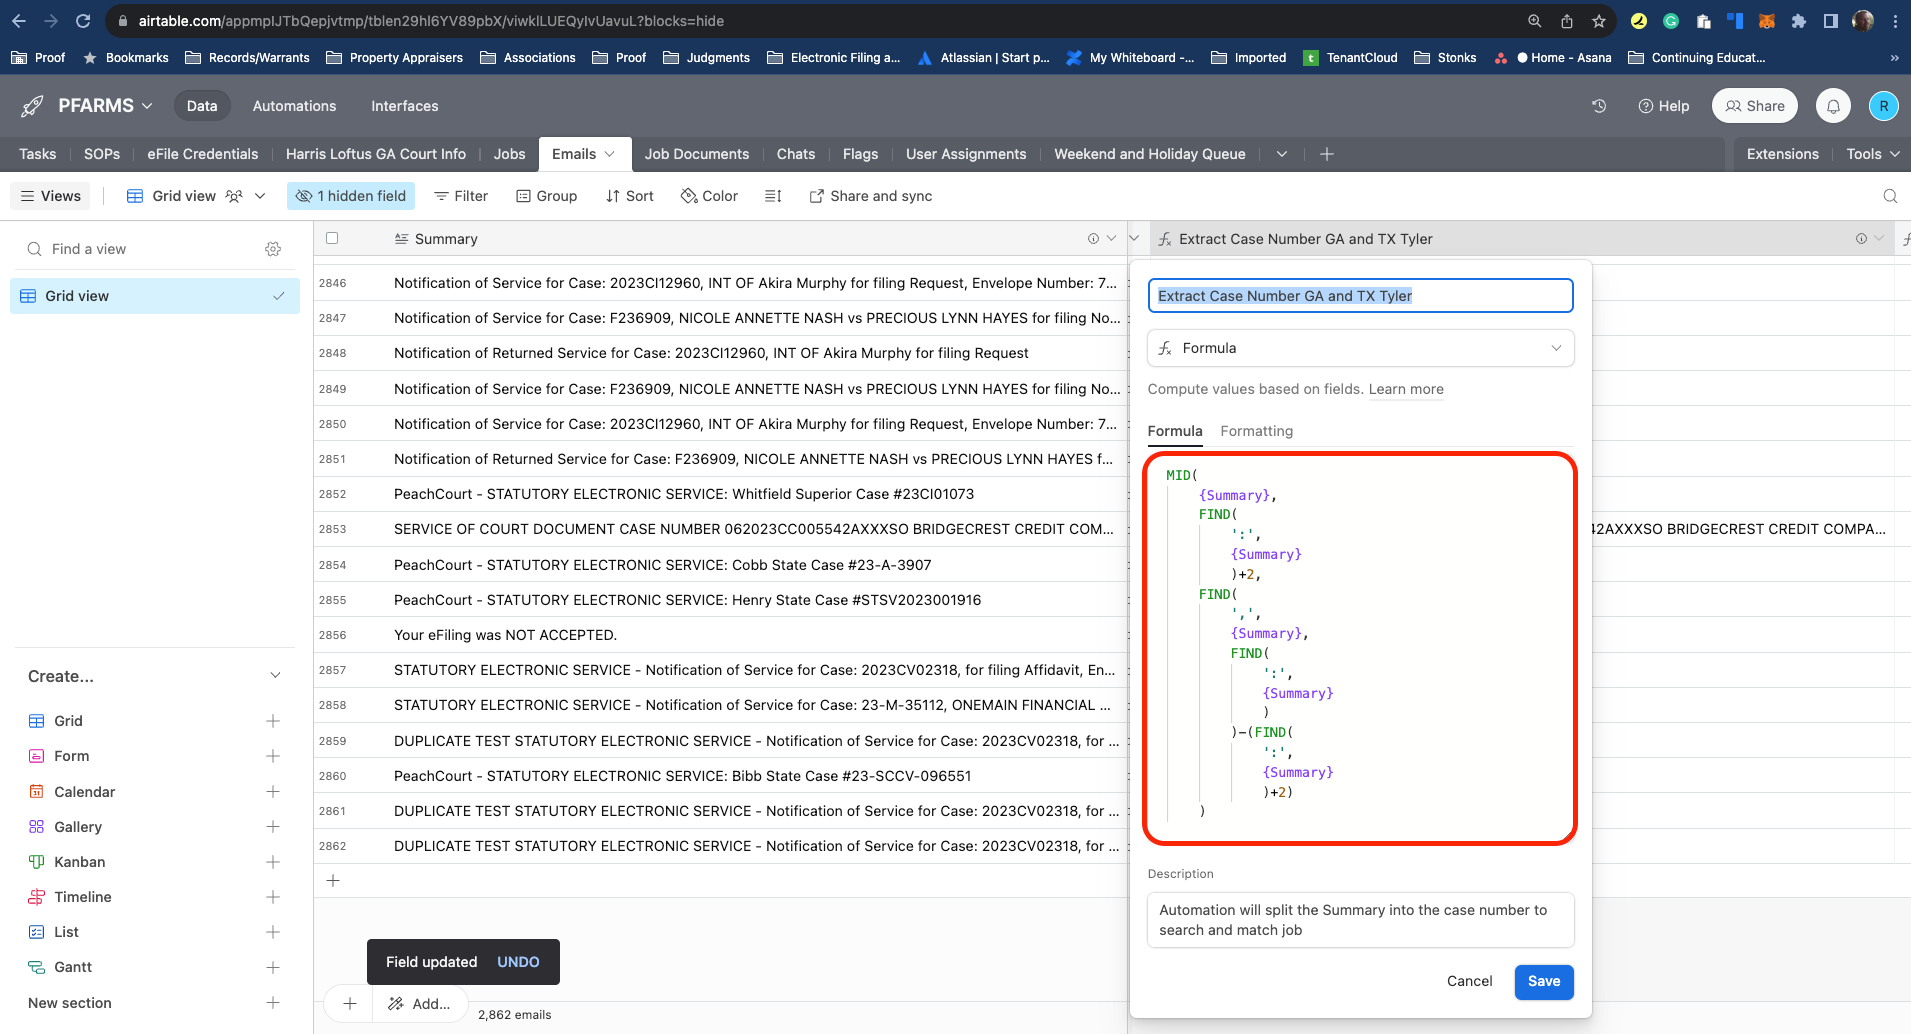Open browser share icon in address bar
Image resolution: width=1911 pixels, height=1034 pixels.
pos(1567,21)
